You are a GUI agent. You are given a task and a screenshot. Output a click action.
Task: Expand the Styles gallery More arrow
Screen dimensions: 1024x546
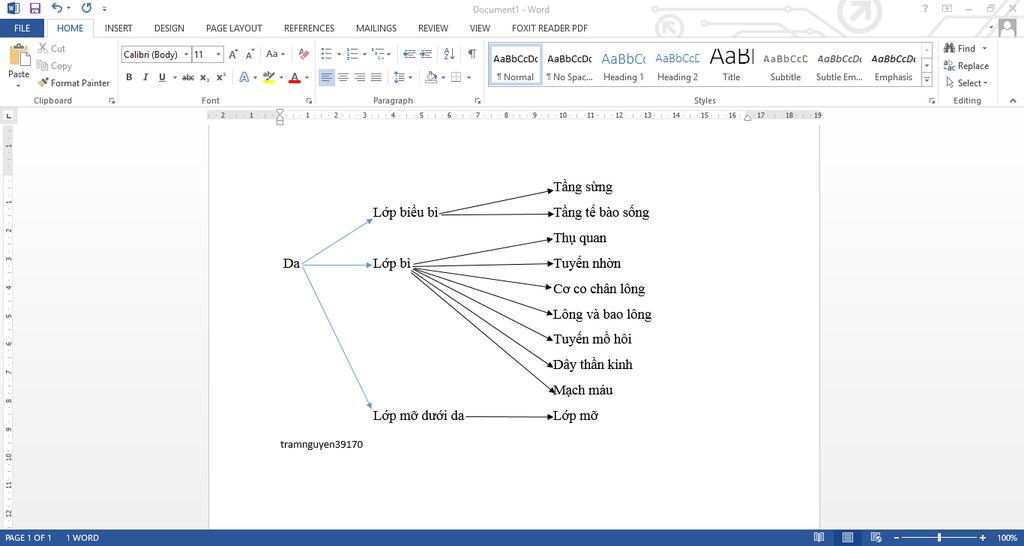[x=927, y=80]
